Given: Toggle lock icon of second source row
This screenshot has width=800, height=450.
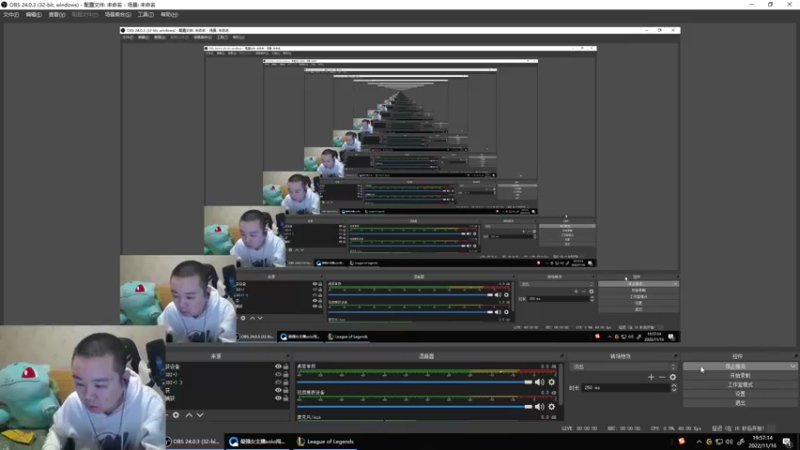Looking at the screenshot, I should [x=286, y=374].
